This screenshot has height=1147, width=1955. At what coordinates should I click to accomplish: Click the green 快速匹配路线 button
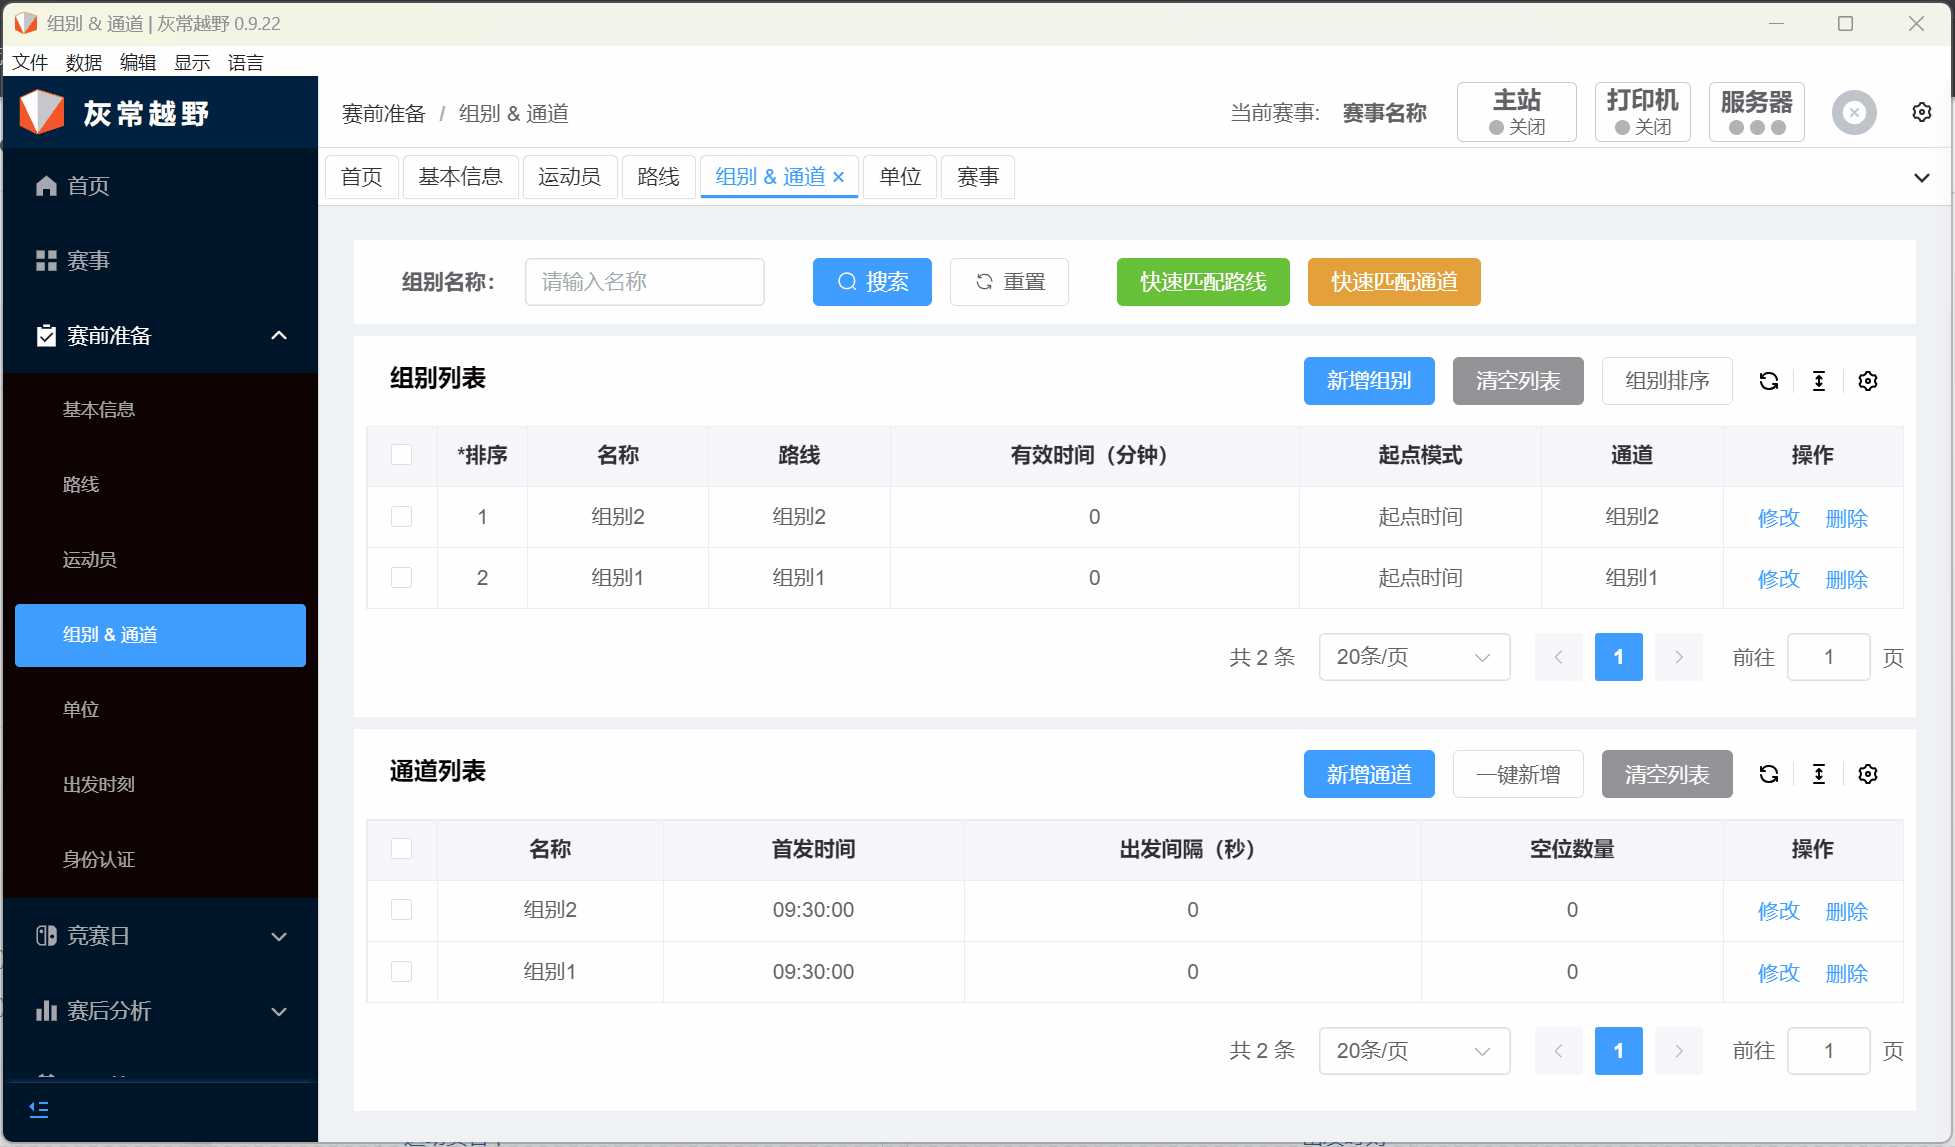(x=1202, y=282)
